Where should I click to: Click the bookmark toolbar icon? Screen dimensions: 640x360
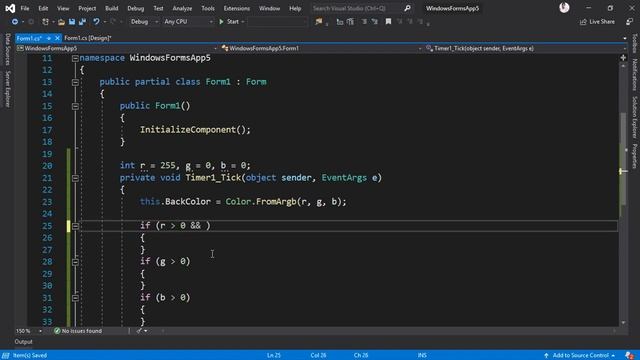tap(388, 22)
